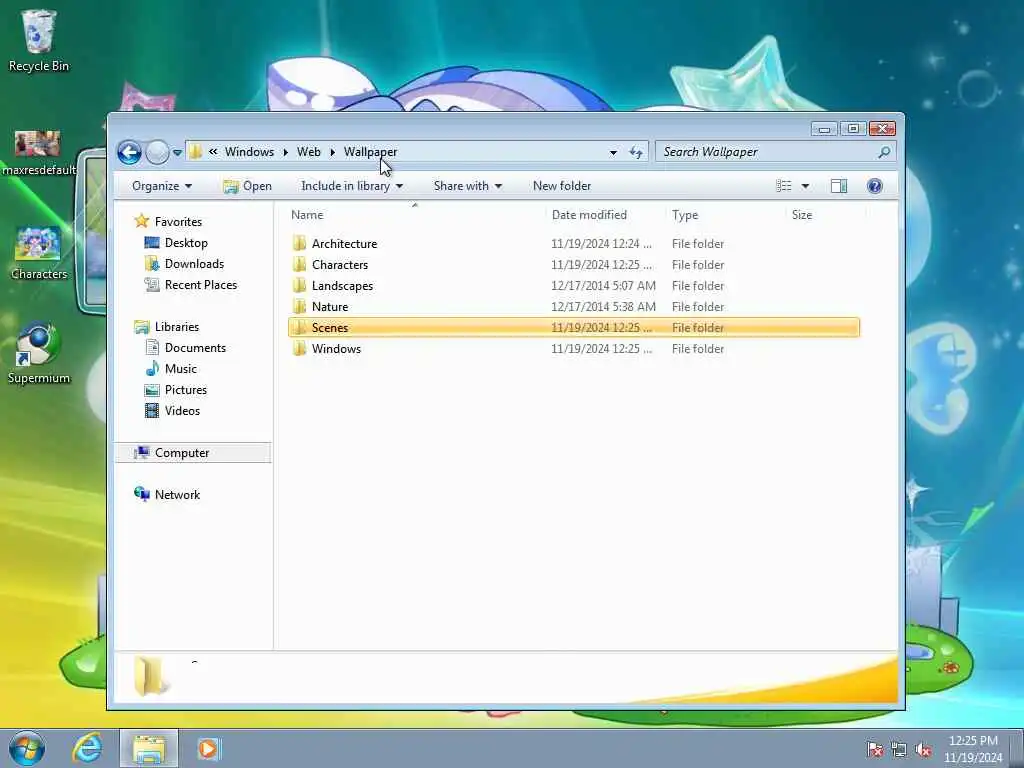
Task: Select Favorites in navigation pane
Action: 168,221
